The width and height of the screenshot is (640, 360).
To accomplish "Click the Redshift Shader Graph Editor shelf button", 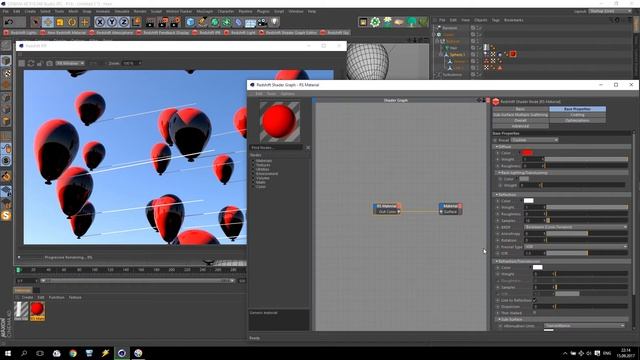I will 288,32.
